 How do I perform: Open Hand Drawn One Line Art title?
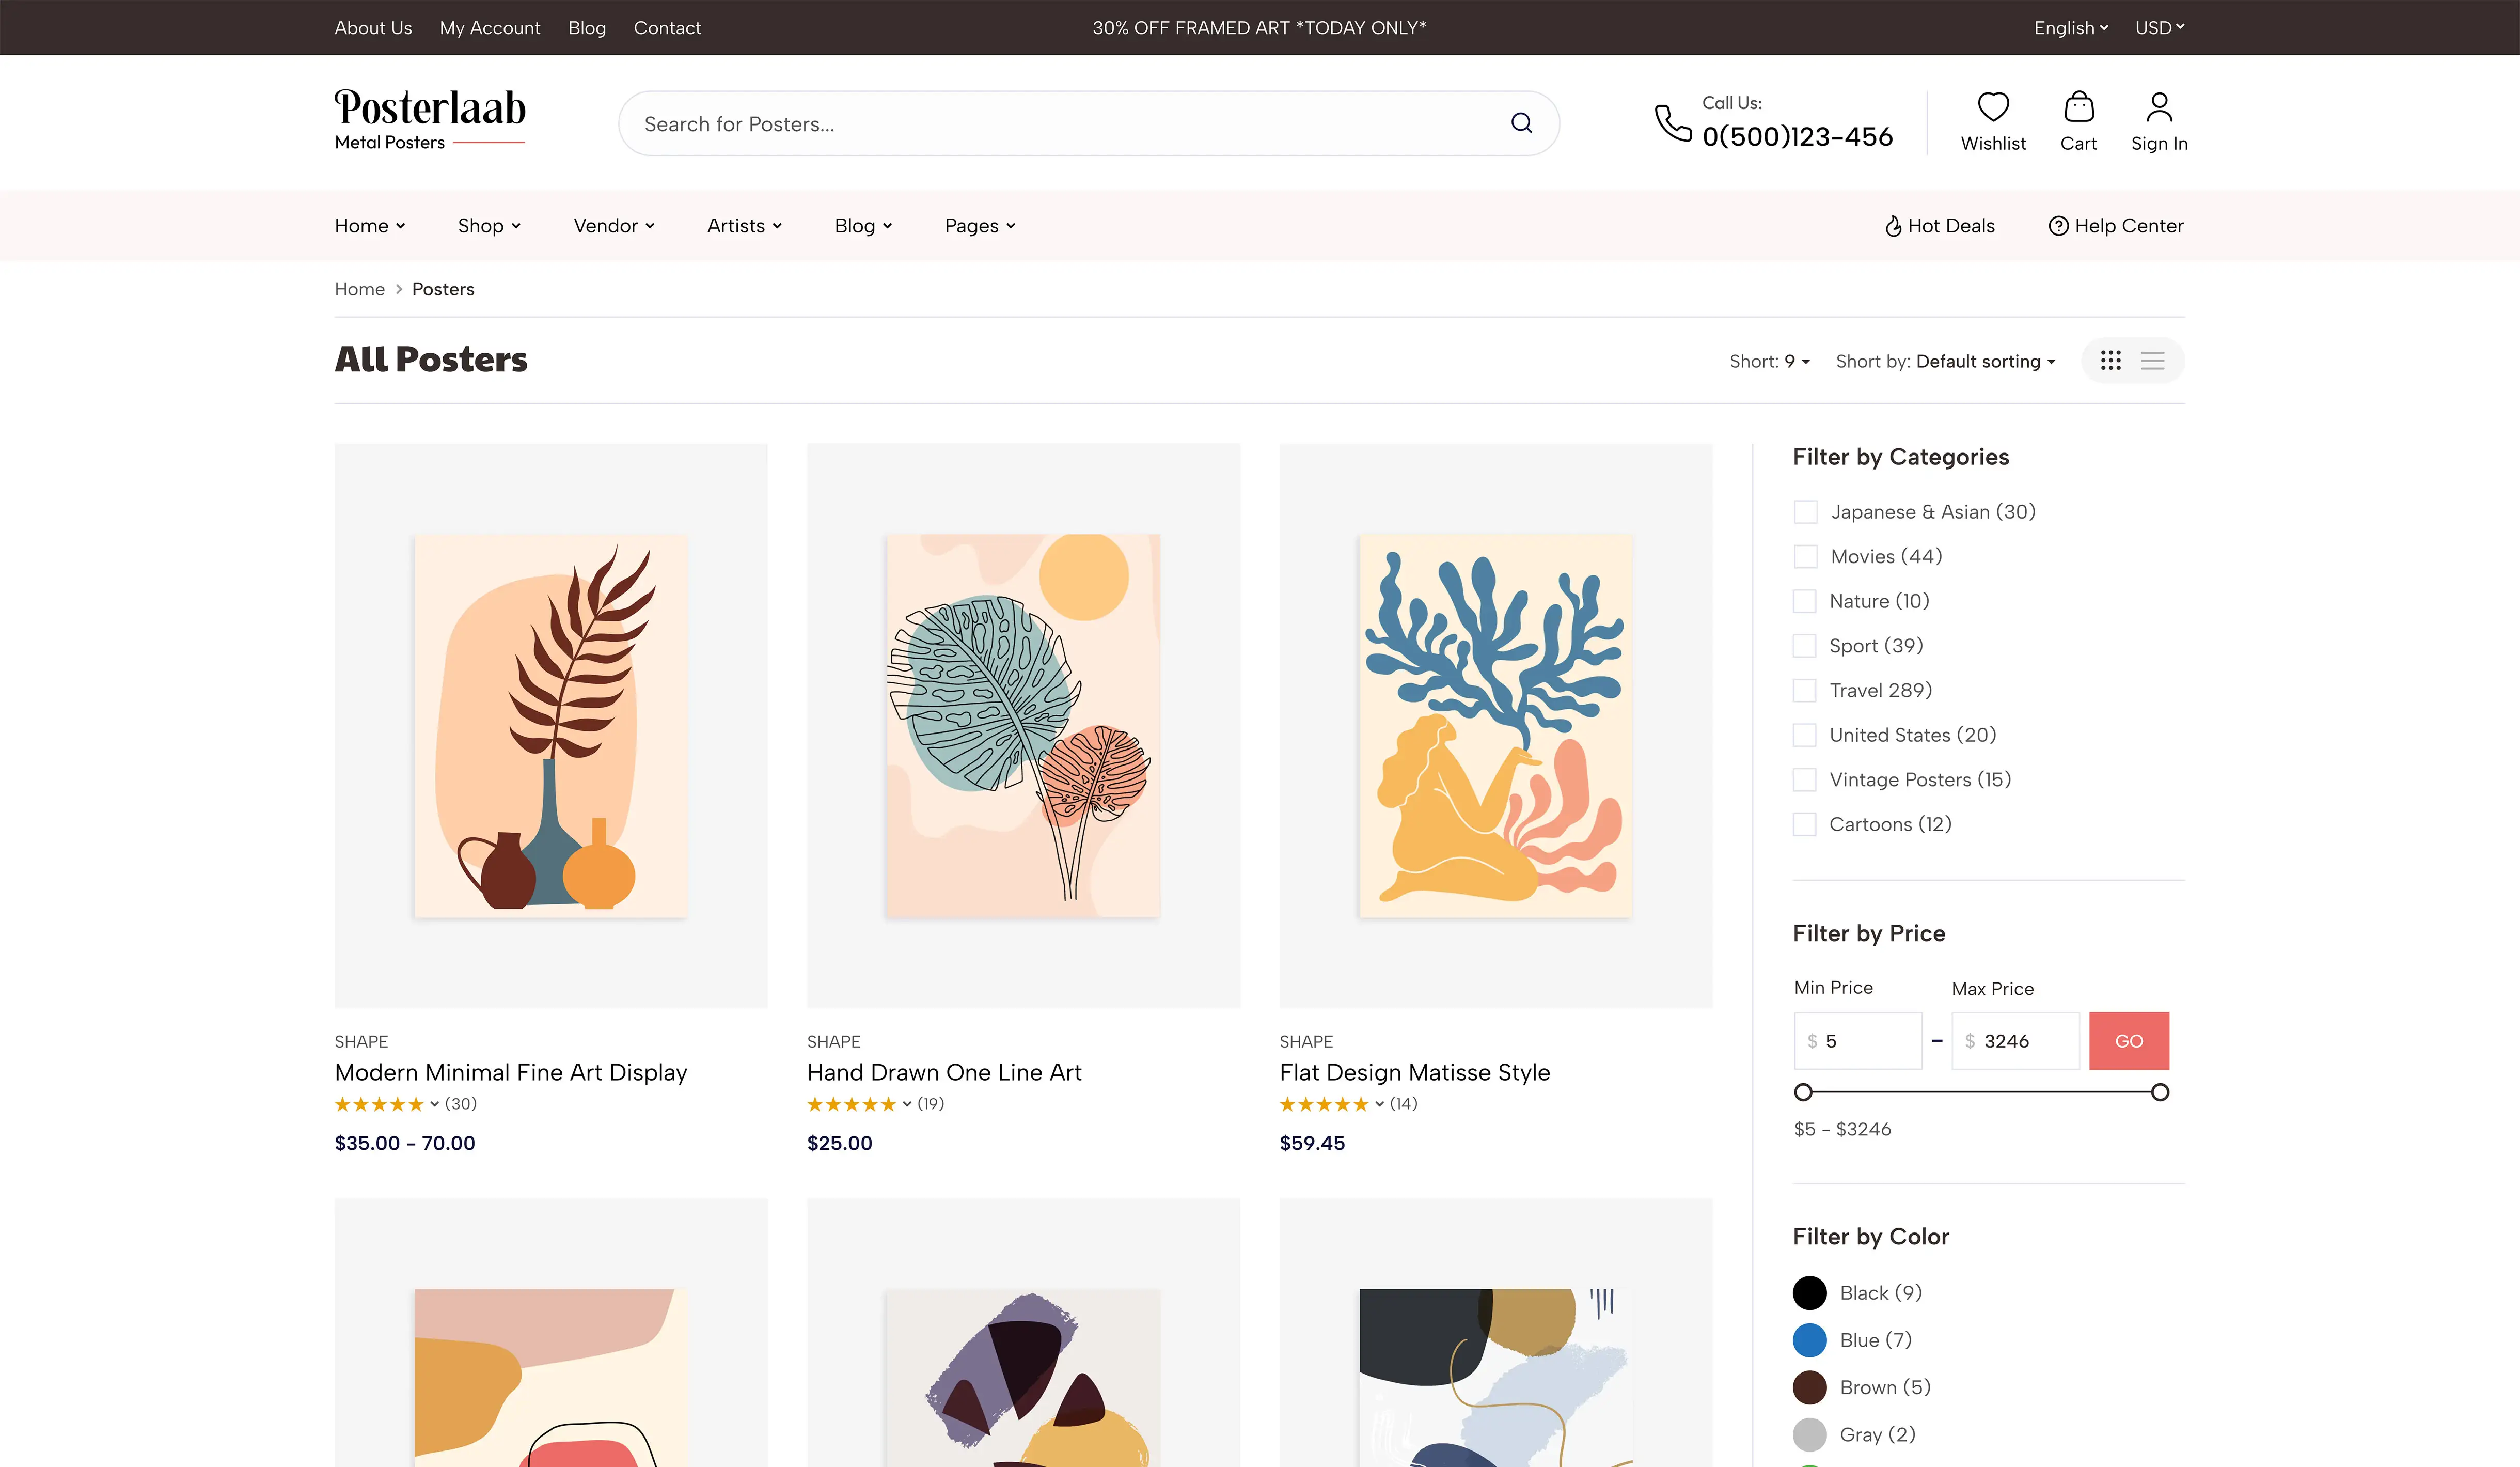click(x=944, y=1072)
